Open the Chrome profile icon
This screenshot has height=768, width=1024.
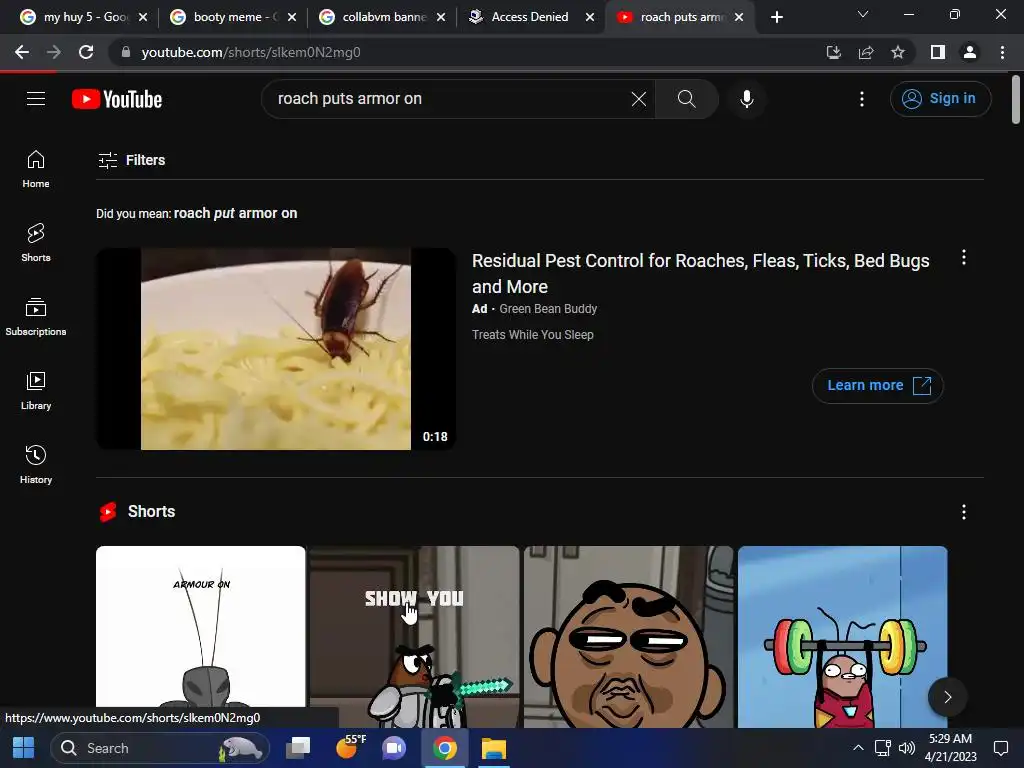tap(970, 52)
